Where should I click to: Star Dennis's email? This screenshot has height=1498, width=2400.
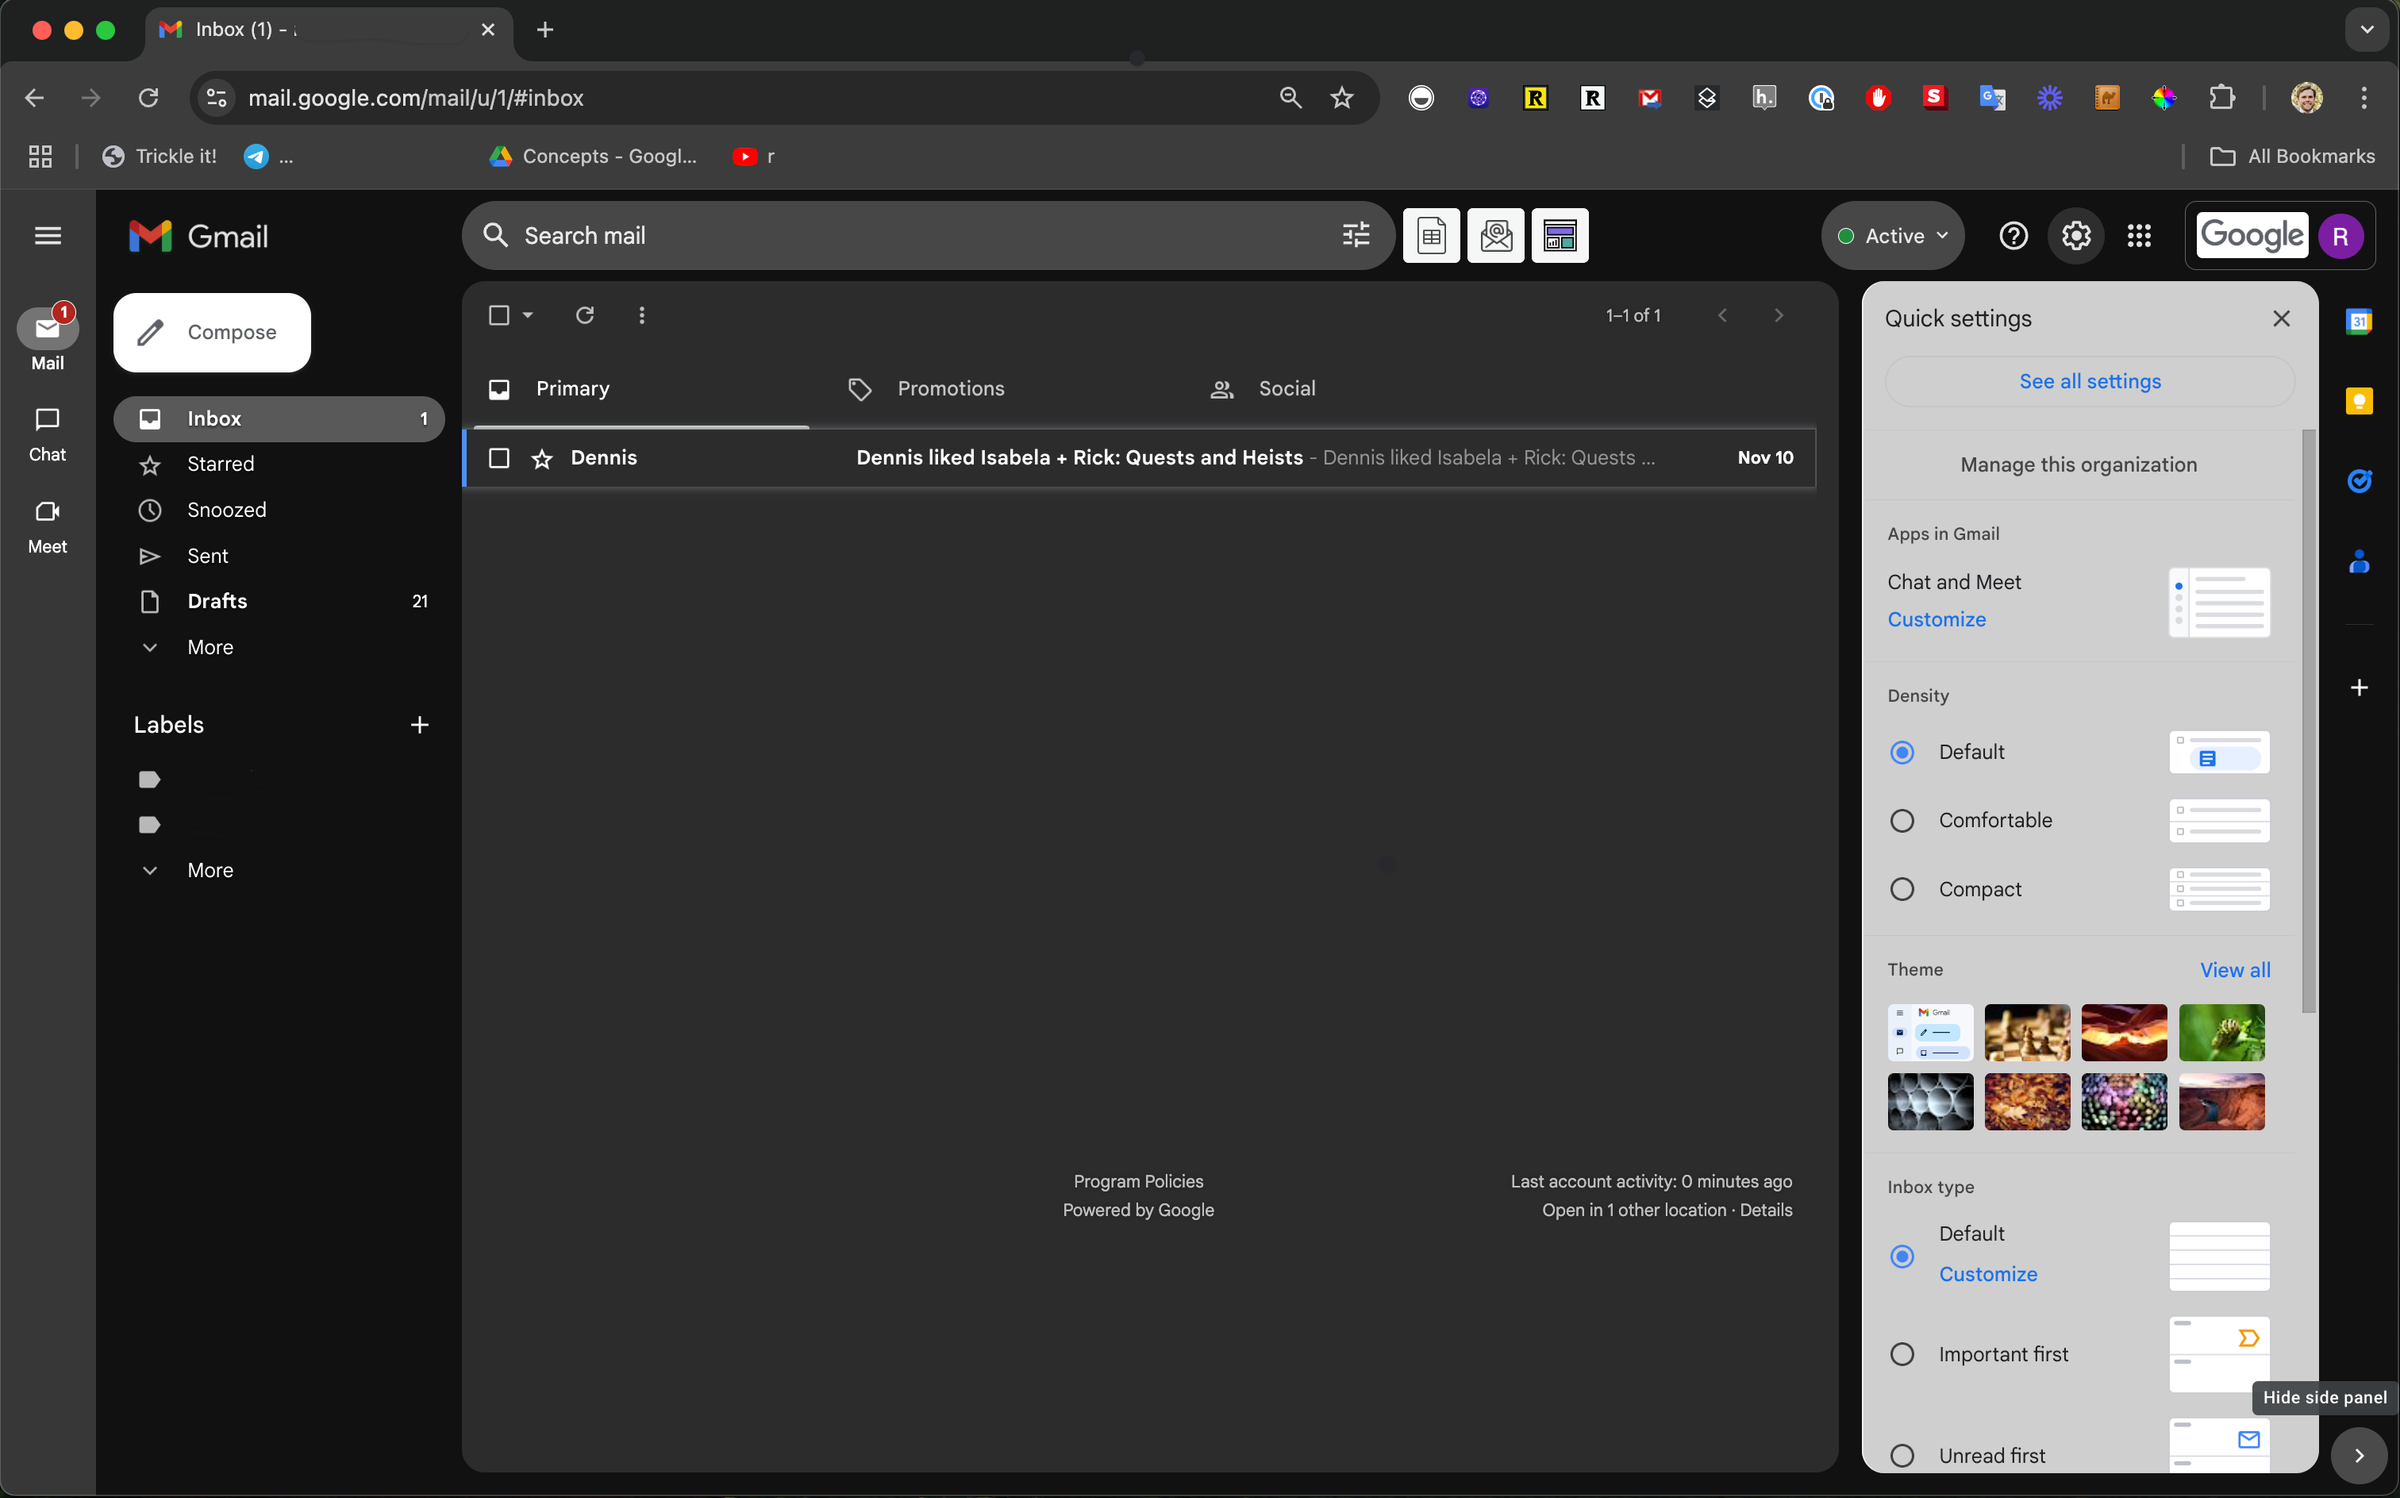(542, 458)
